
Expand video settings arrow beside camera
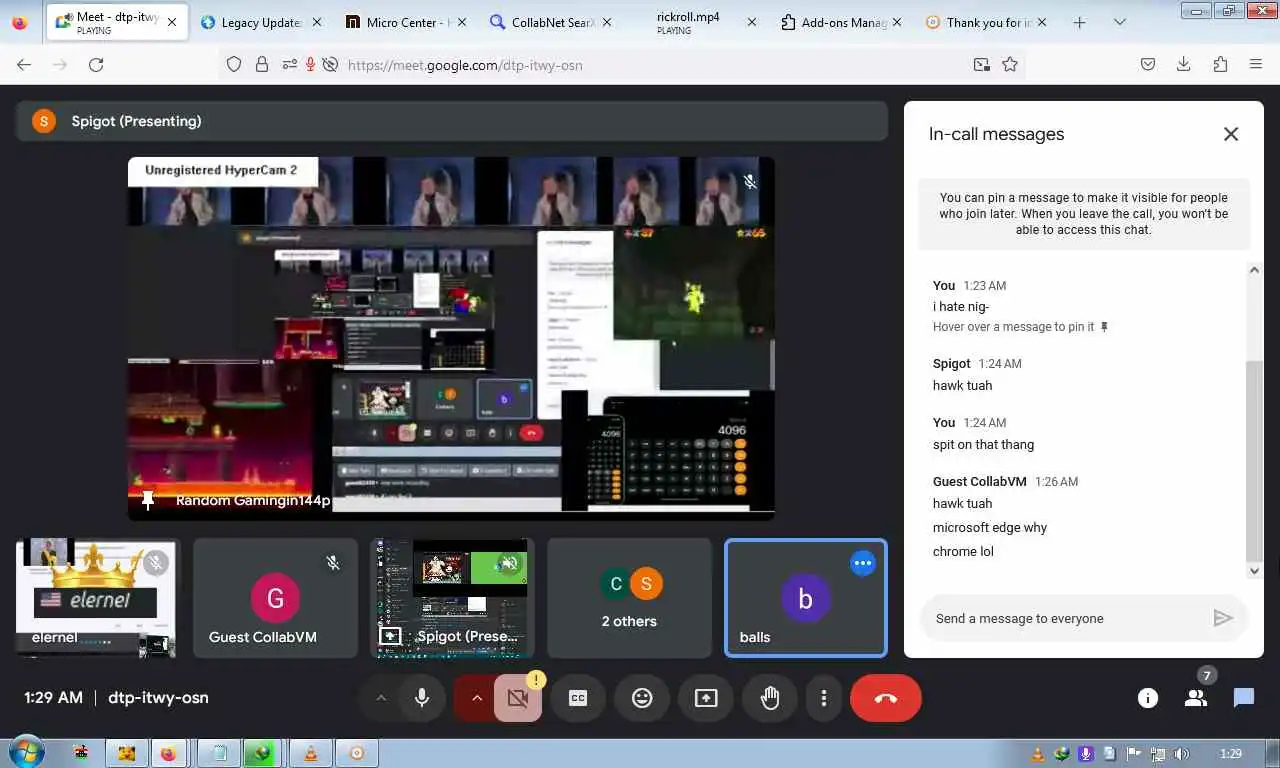(x=476, y=698)
